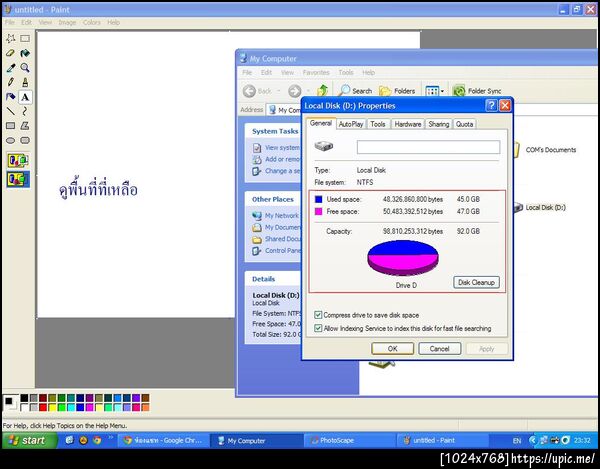Click Cancel in Local Disk Properties

click(440, 348)
